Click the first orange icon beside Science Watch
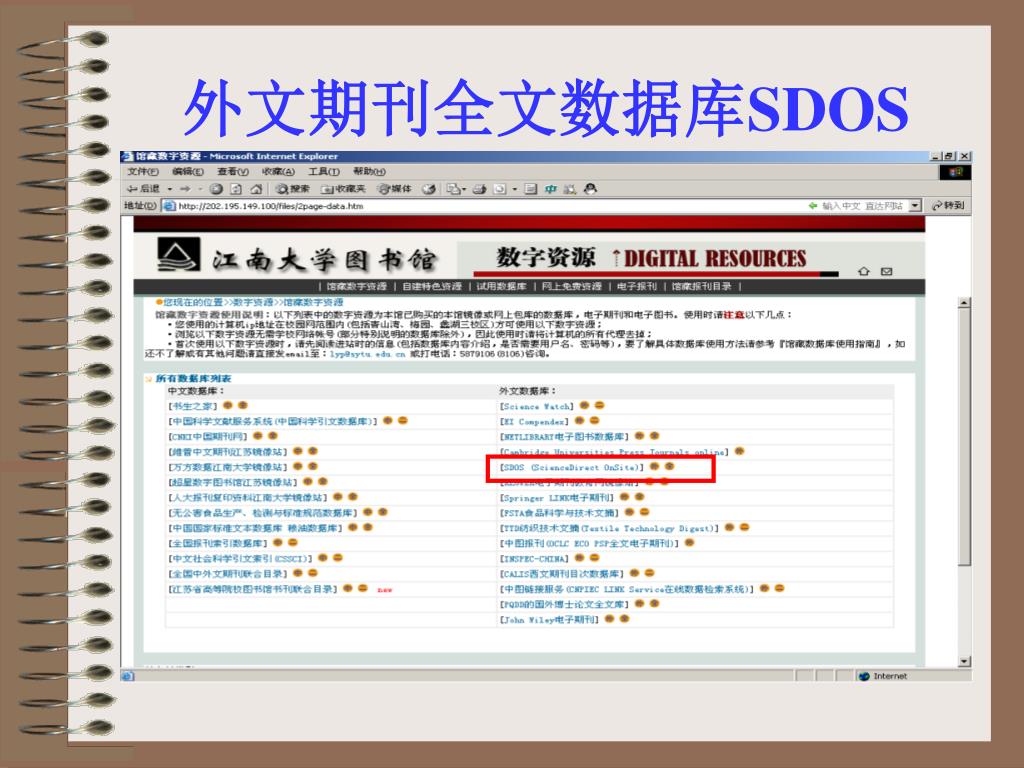Image resolution: width=1024 pixels, height=768 pixels. point(584,406)
